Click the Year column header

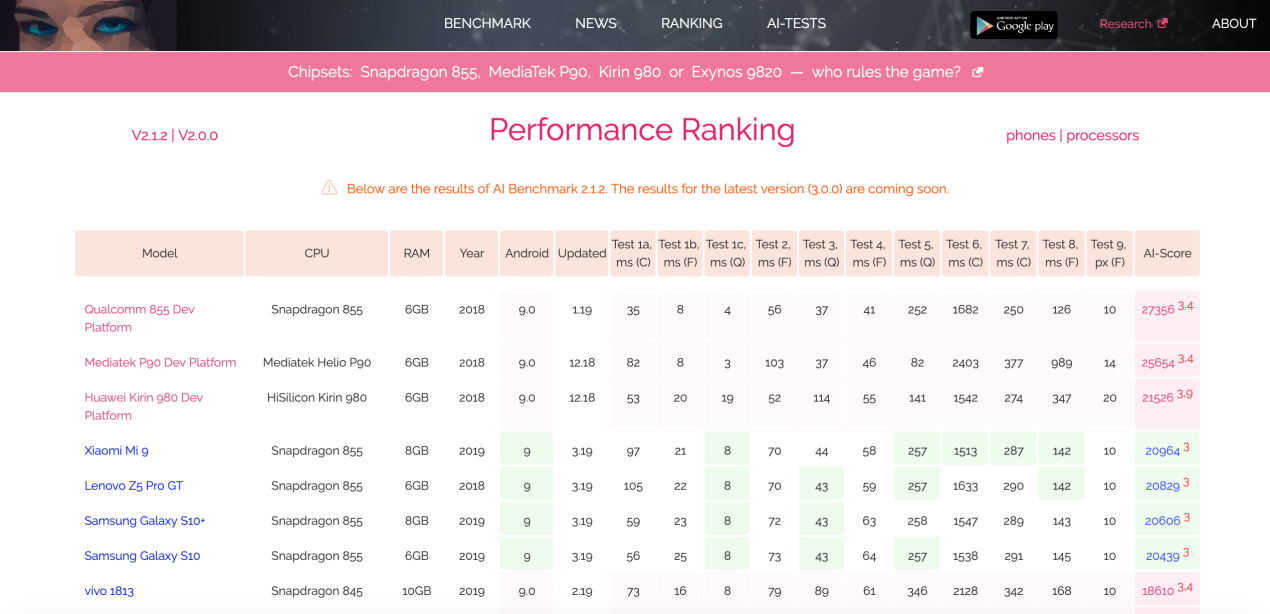(x=472, y=253)
